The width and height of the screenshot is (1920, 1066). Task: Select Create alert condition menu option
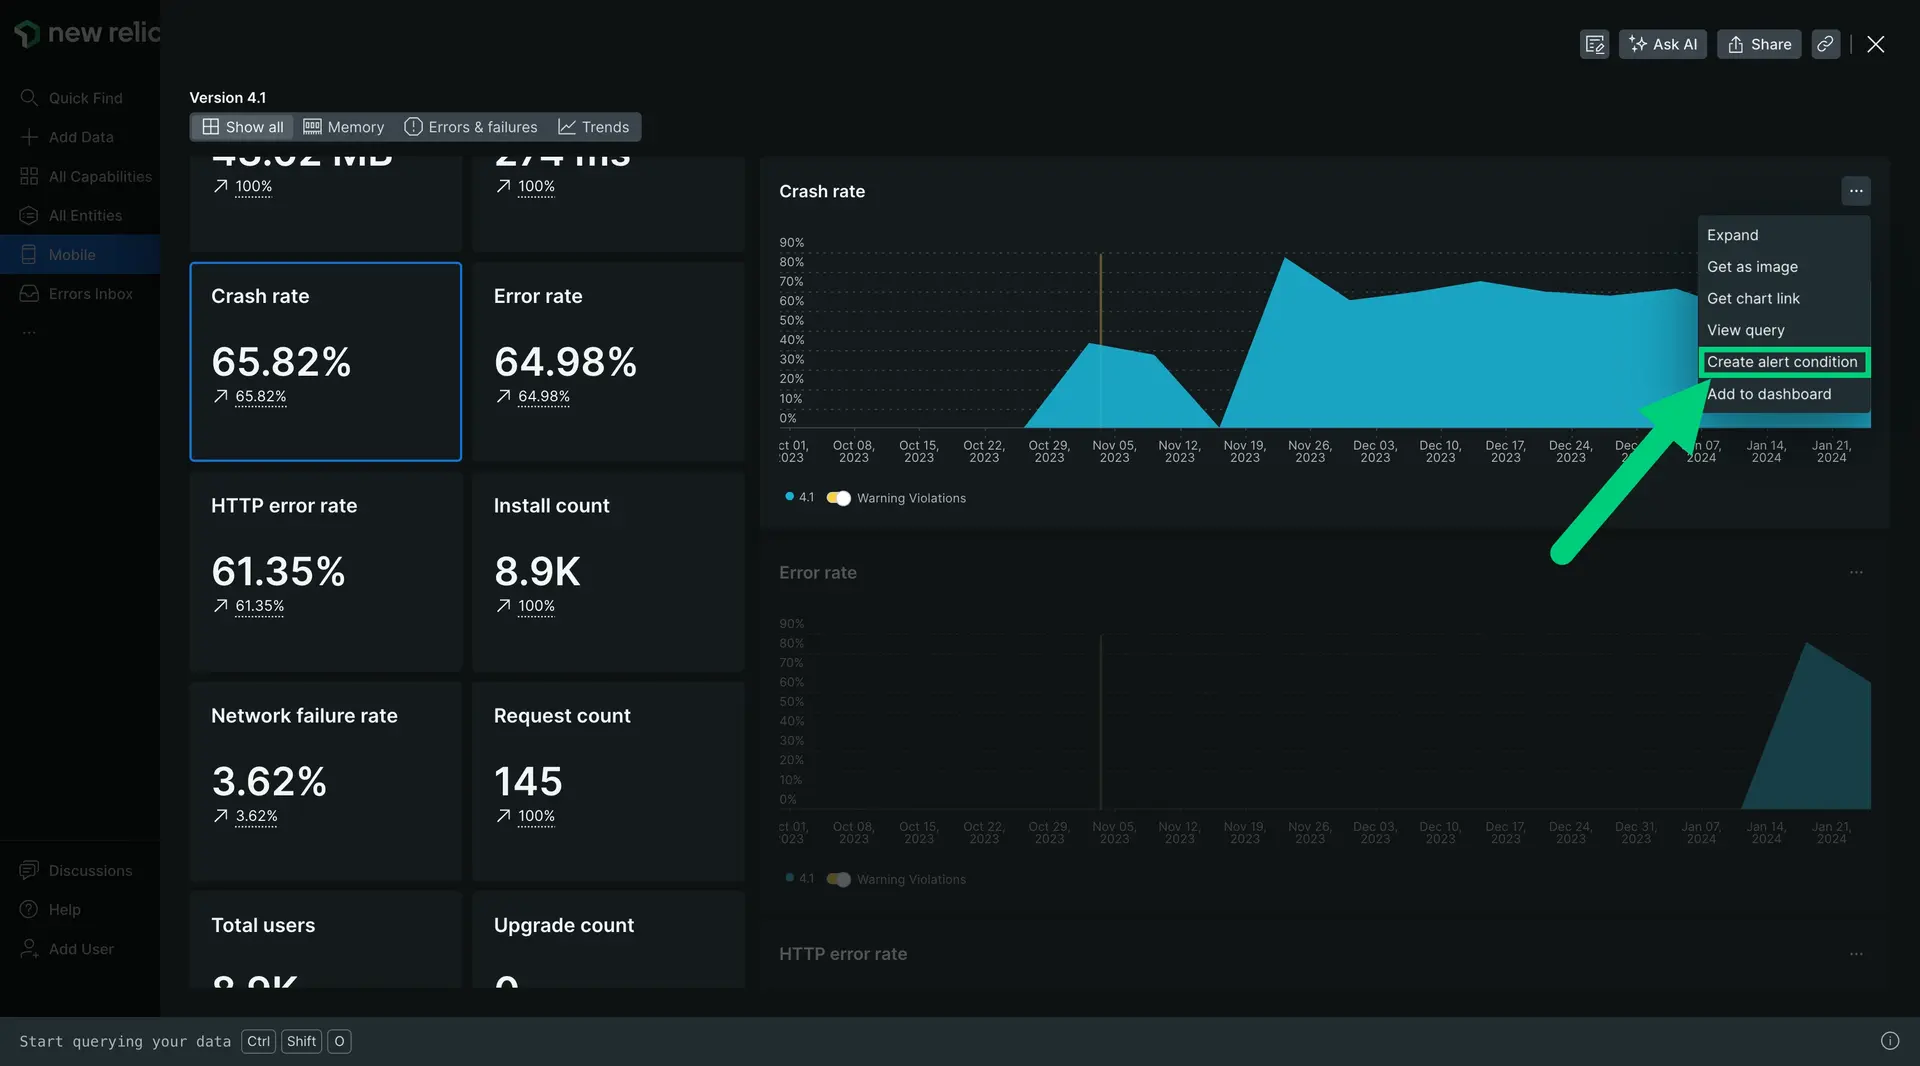point(1782,362)
